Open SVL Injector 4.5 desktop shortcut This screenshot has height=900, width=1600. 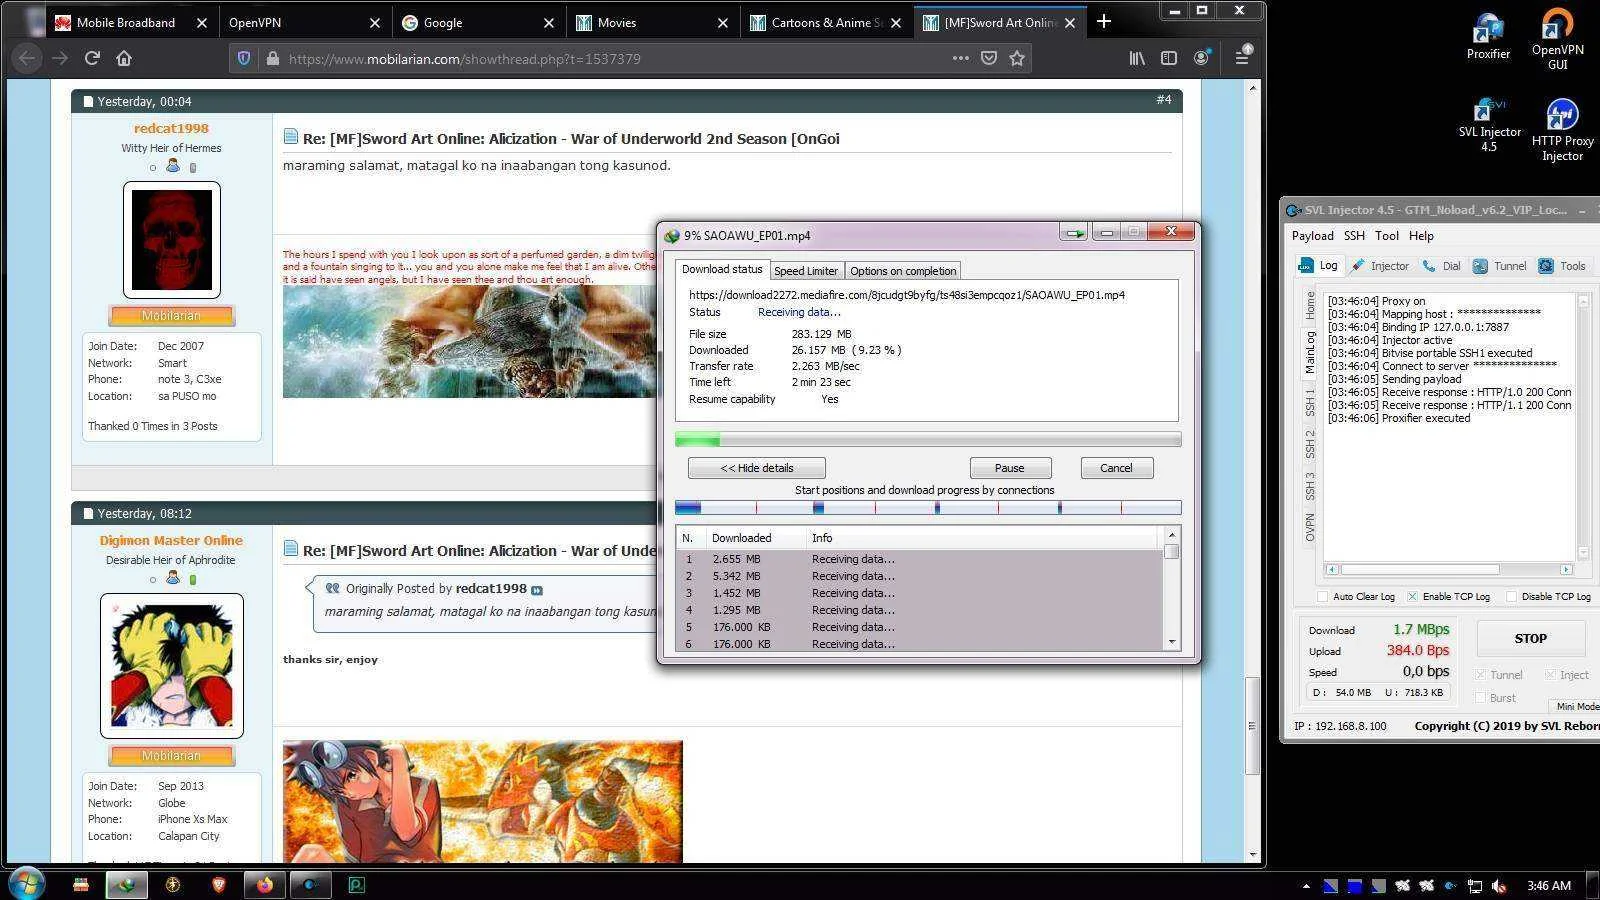(x=1489, y=124)
